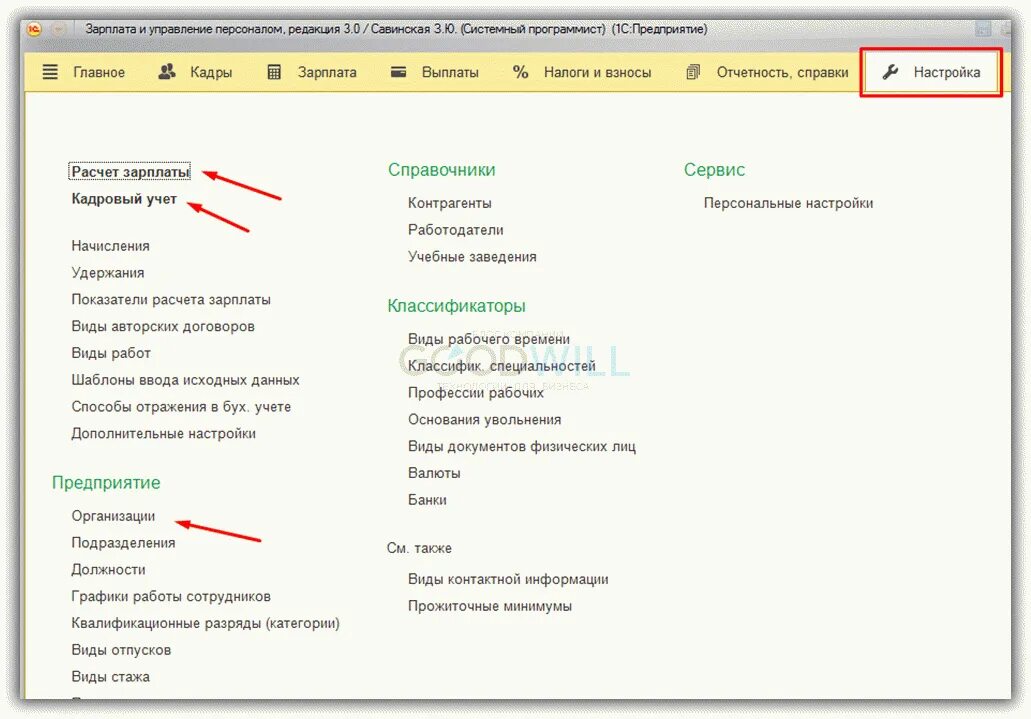The width and height of the screenshot is (1031, 719).
Task: Open the Валюты classifier
Action: click(434, 474)
